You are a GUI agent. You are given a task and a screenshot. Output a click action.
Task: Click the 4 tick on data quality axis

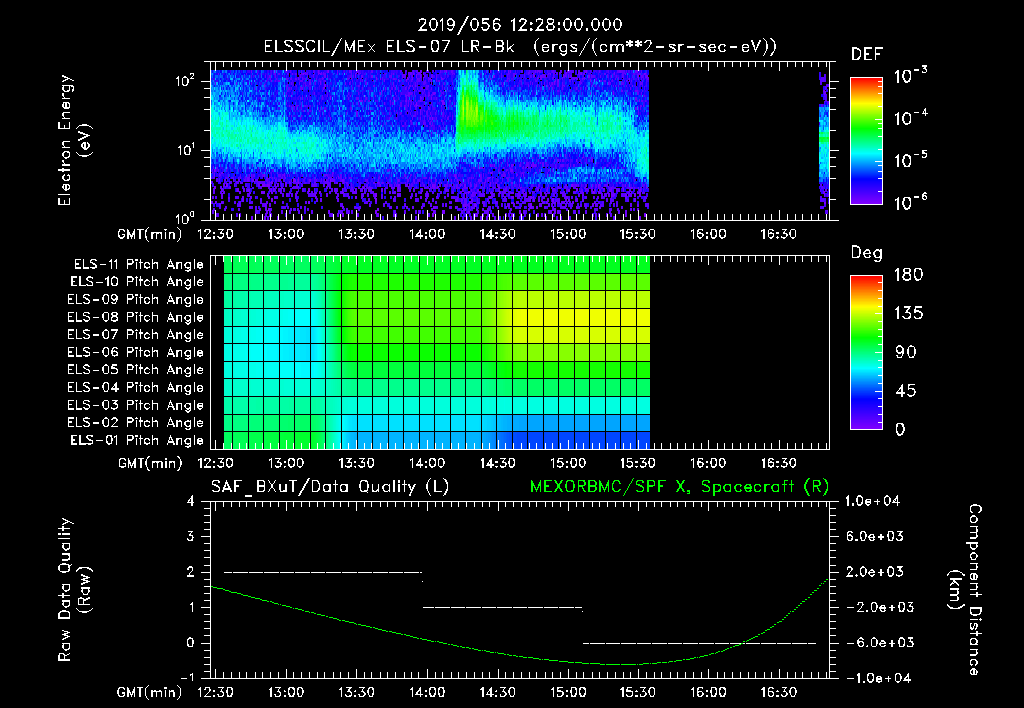pyautogui.click(x=191, y=501)
